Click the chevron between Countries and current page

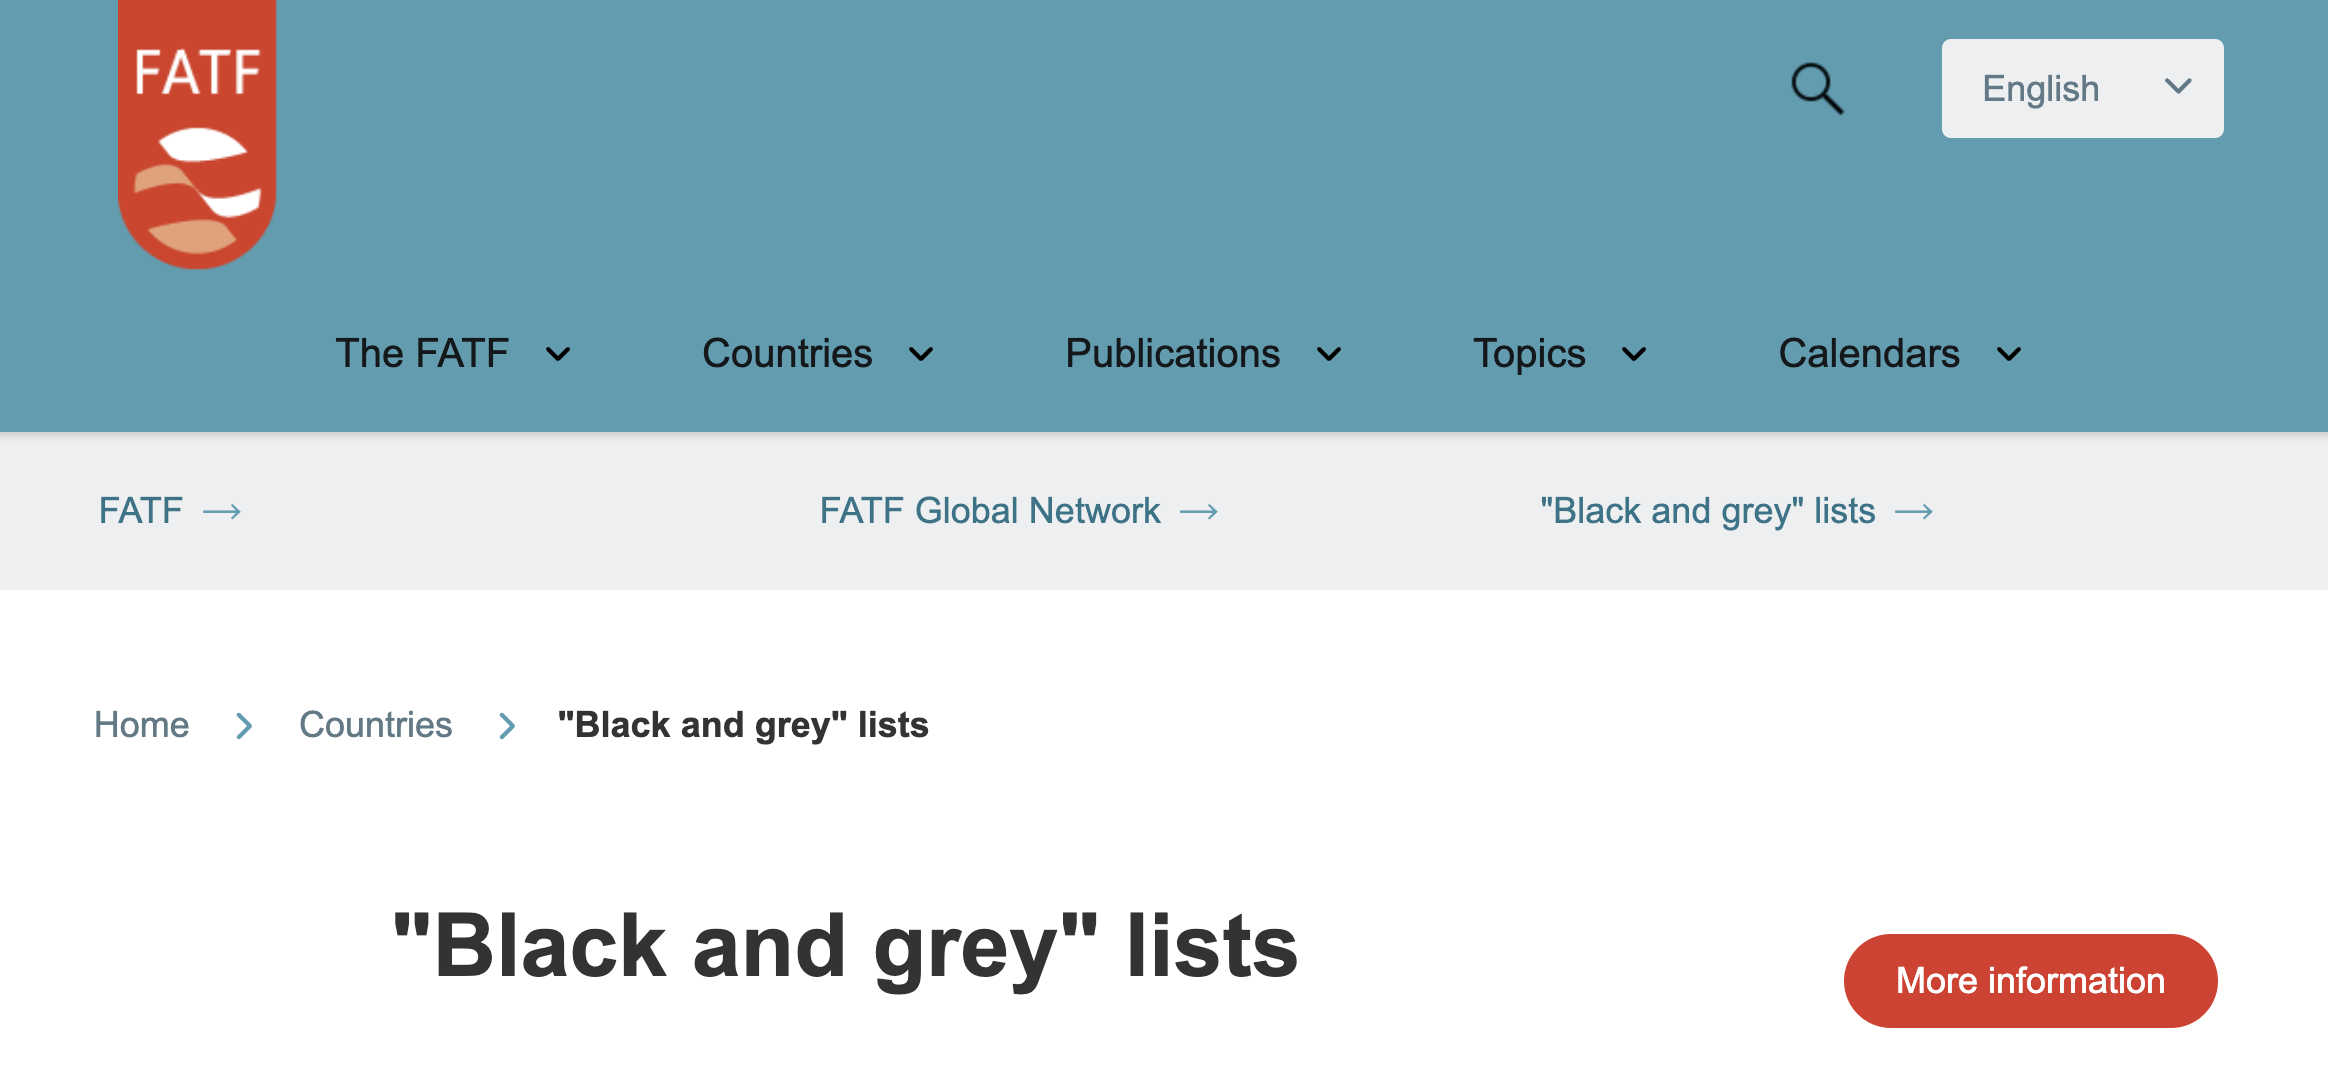tap(507, 726)
